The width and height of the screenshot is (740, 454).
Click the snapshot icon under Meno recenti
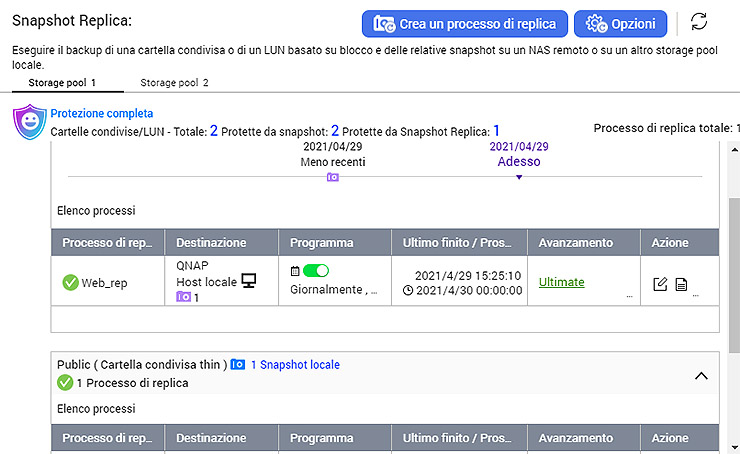(333, 177)
